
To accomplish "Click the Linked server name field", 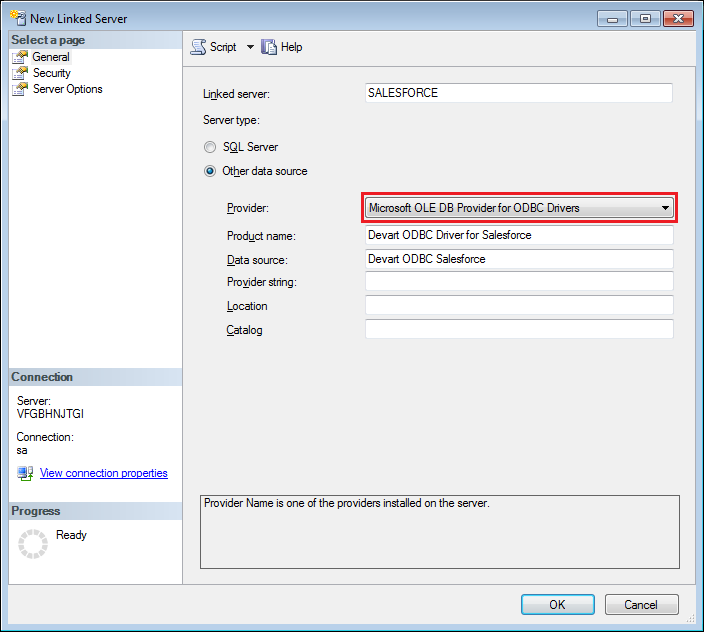I will pos(519,93).
